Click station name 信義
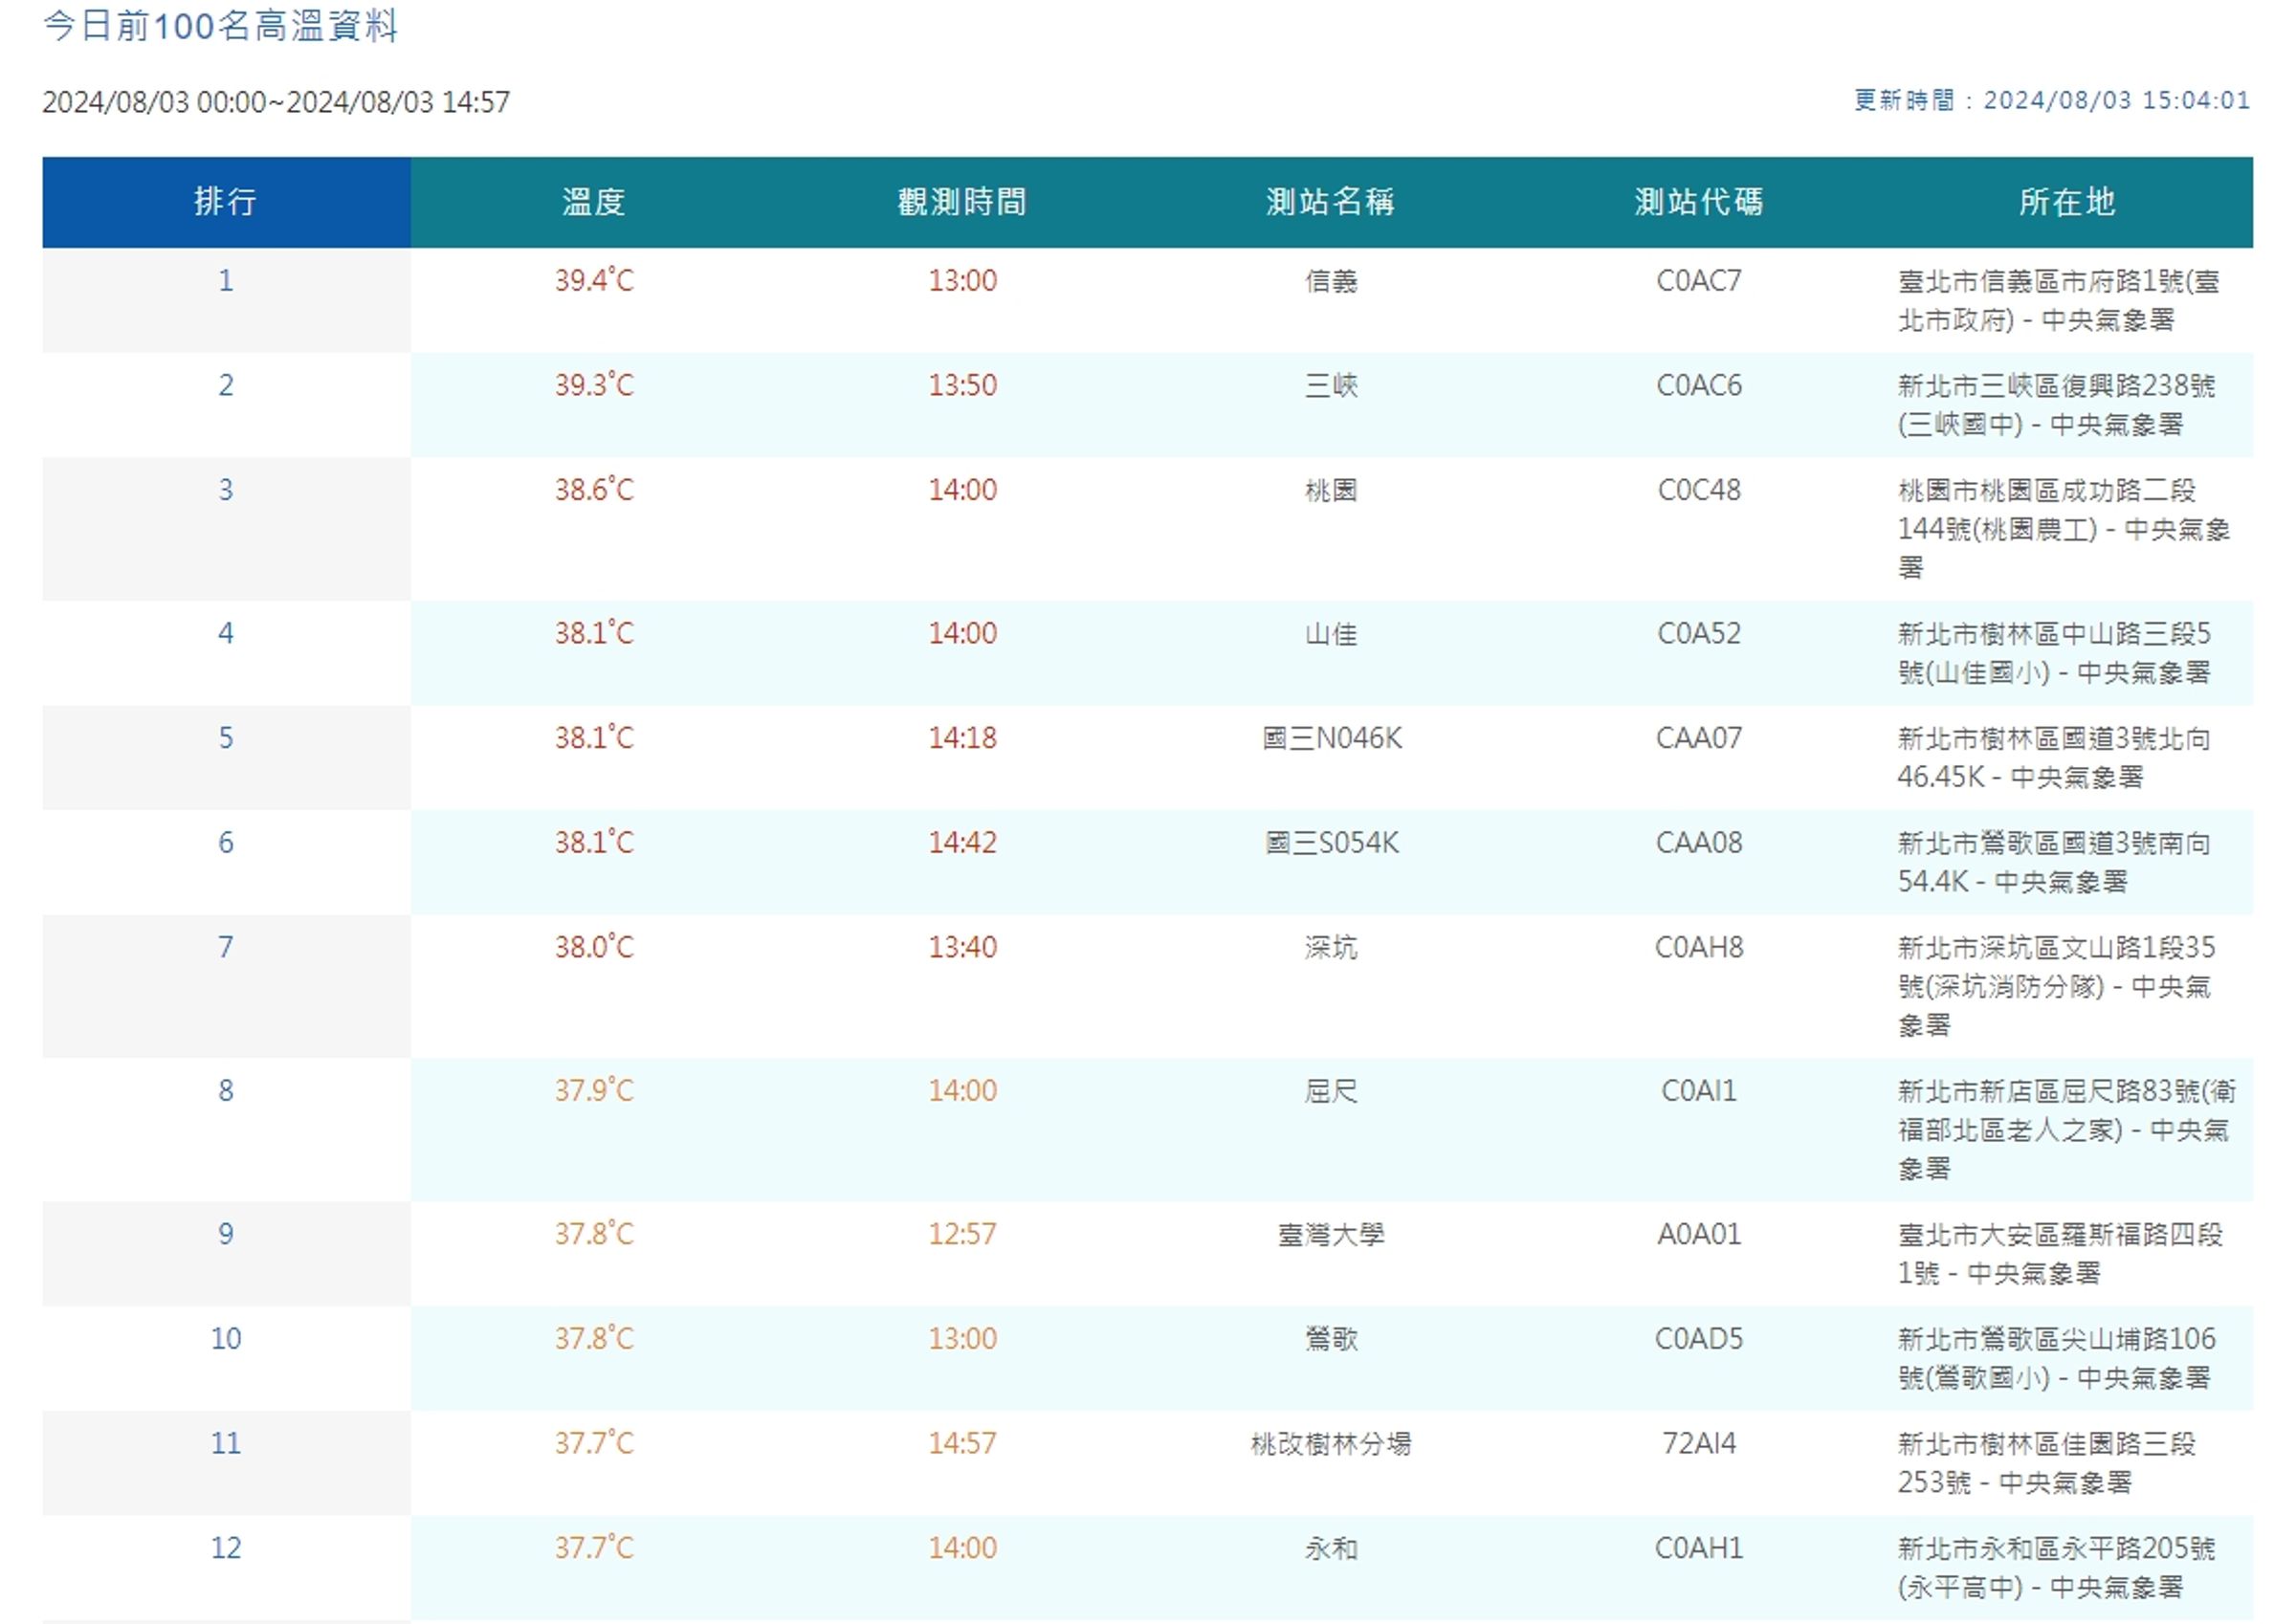 coord(1331,281)
